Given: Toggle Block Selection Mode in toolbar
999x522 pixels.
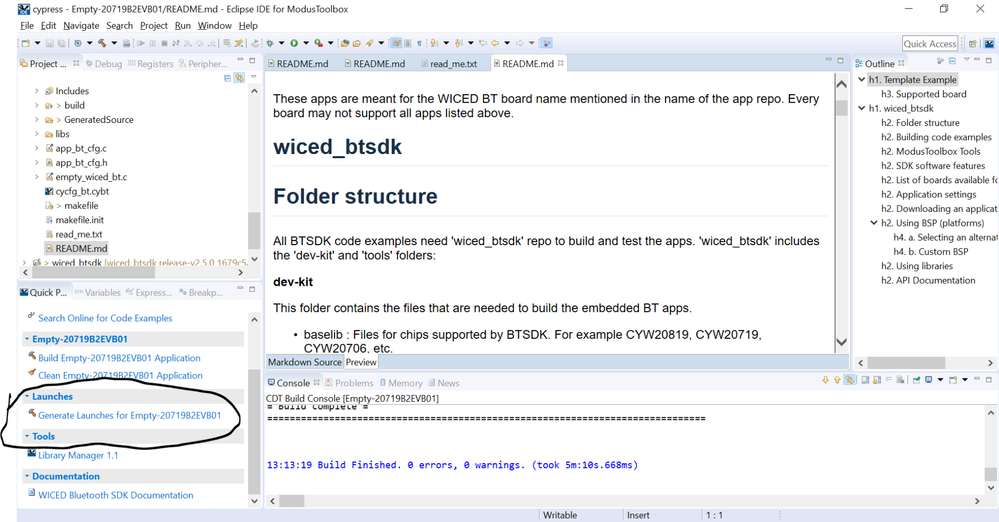Looking at the screenshot, I should (408, 43).
